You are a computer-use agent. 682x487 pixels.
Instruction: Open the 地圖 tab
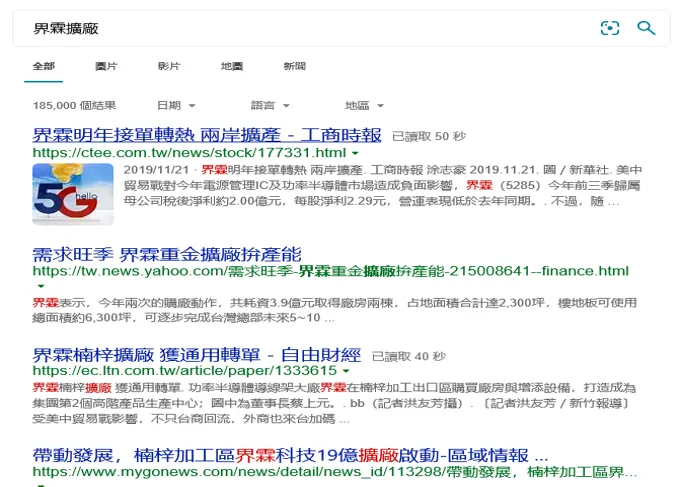pyautogui.click(x=231, y=67)
